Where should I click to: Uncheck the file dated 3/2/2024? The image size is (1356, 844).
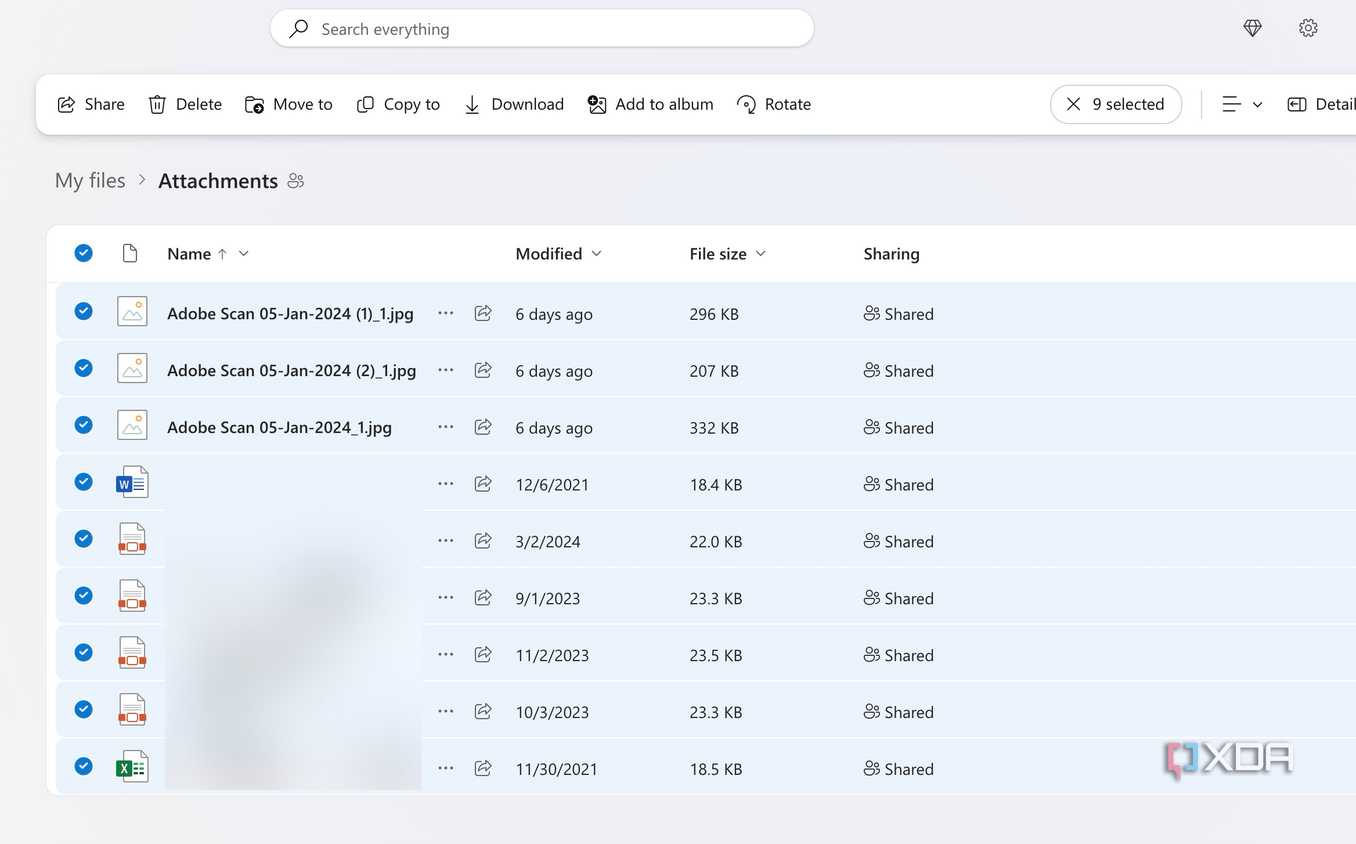(x=84, y=539)
